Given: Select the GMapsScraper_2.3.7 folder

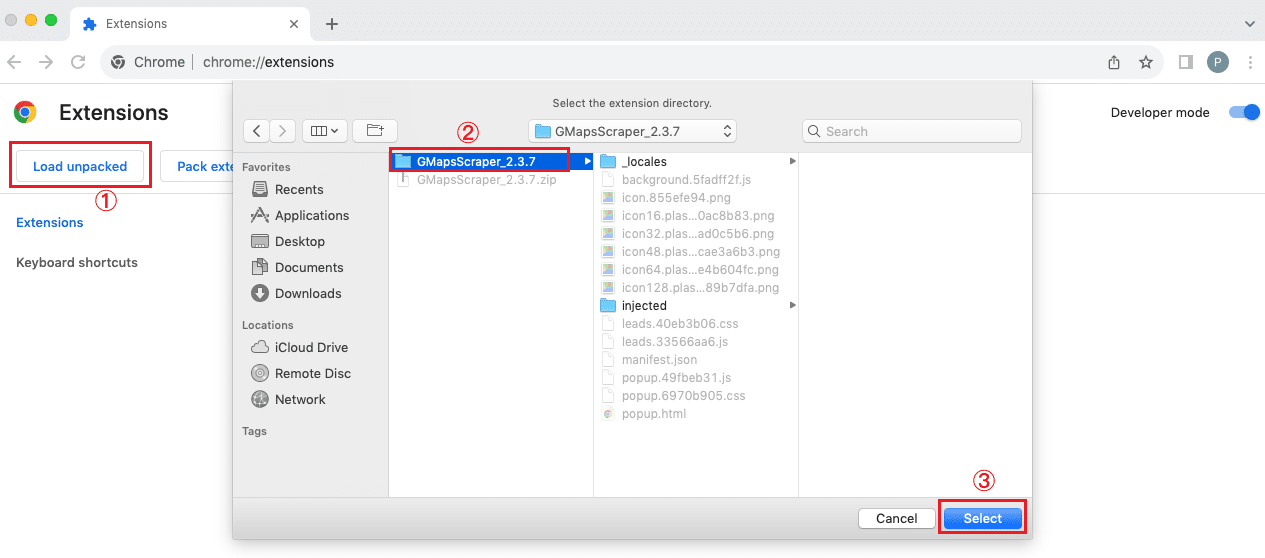Looking at the screenshot, I should click(x=490, y=161).
